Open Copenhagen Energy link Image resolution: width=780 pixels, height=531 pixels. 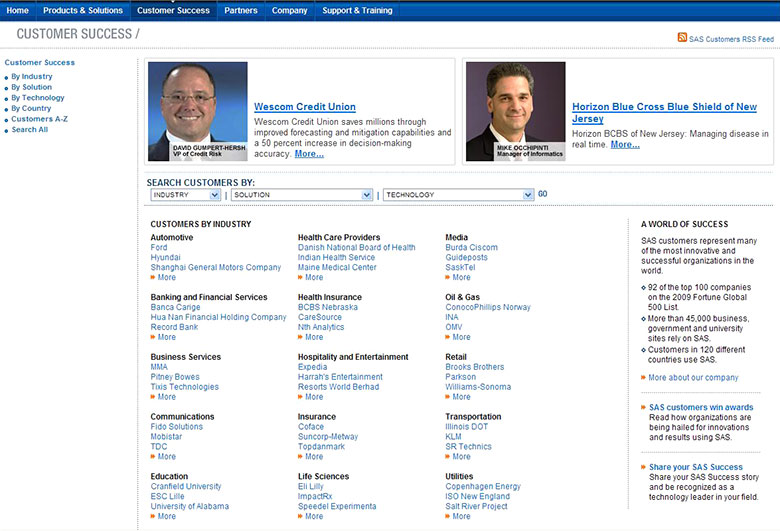[483, 486]
